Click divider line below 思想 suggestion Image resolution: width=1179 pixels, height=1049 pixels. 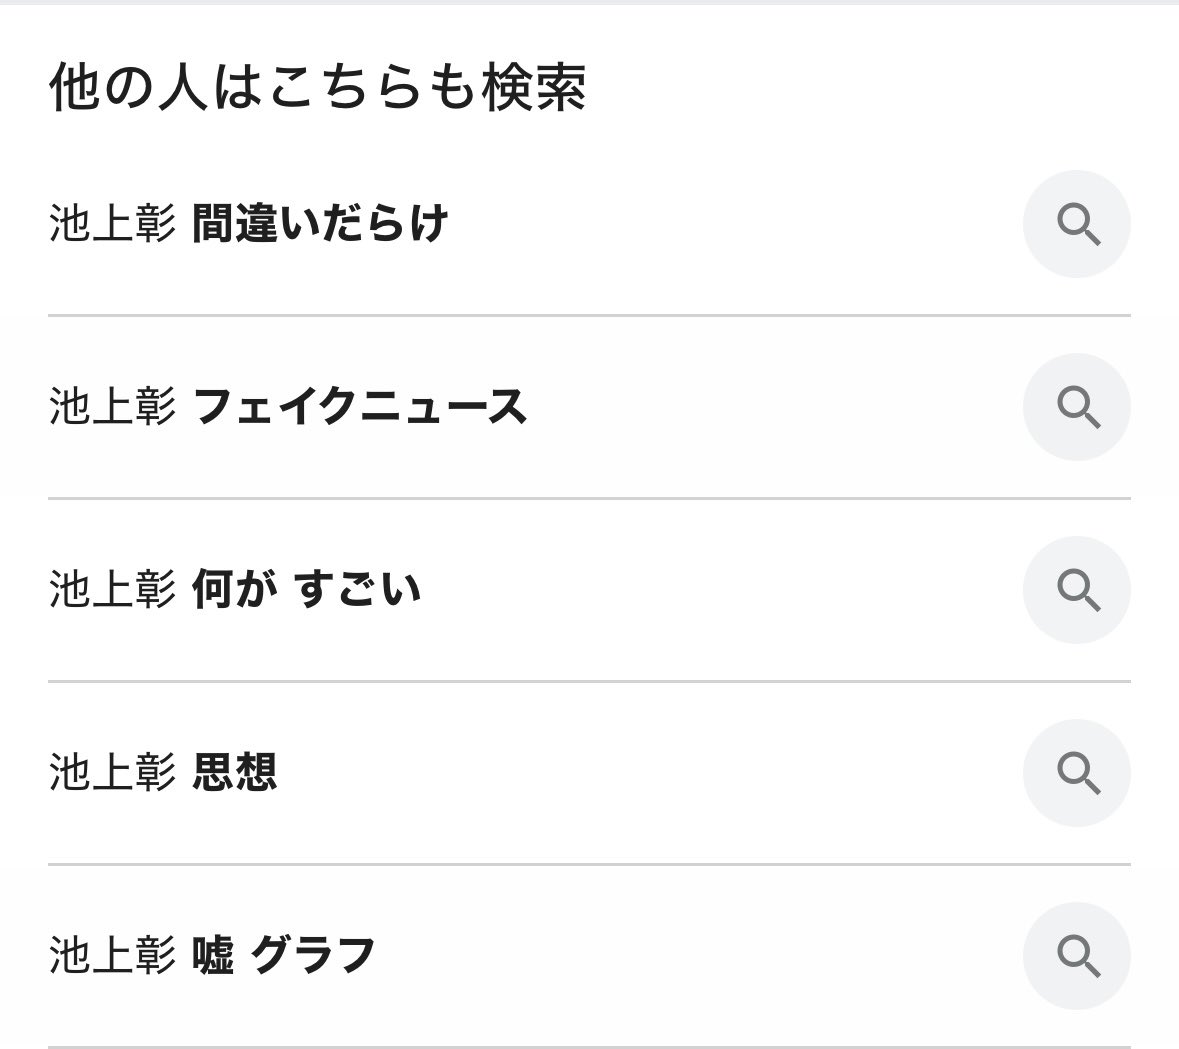(589, 864)
